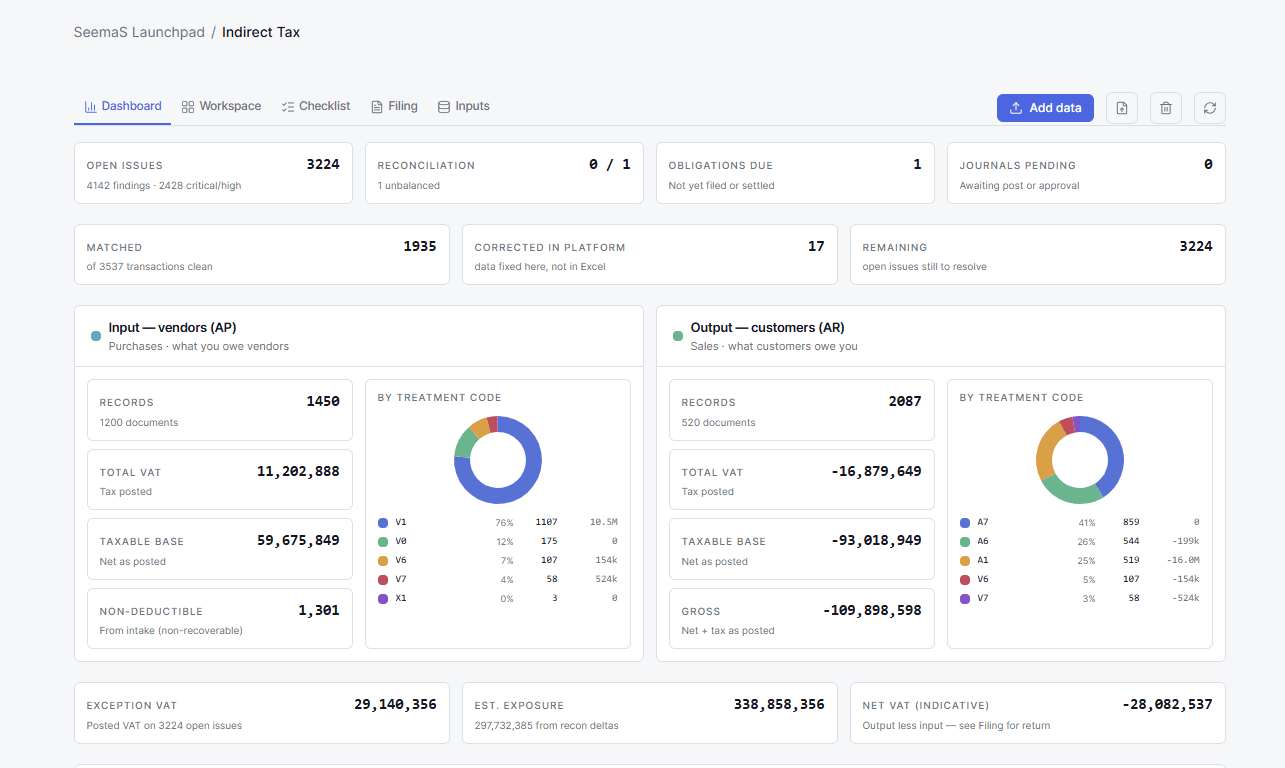Select the Inputs tab

click(463, 106)
